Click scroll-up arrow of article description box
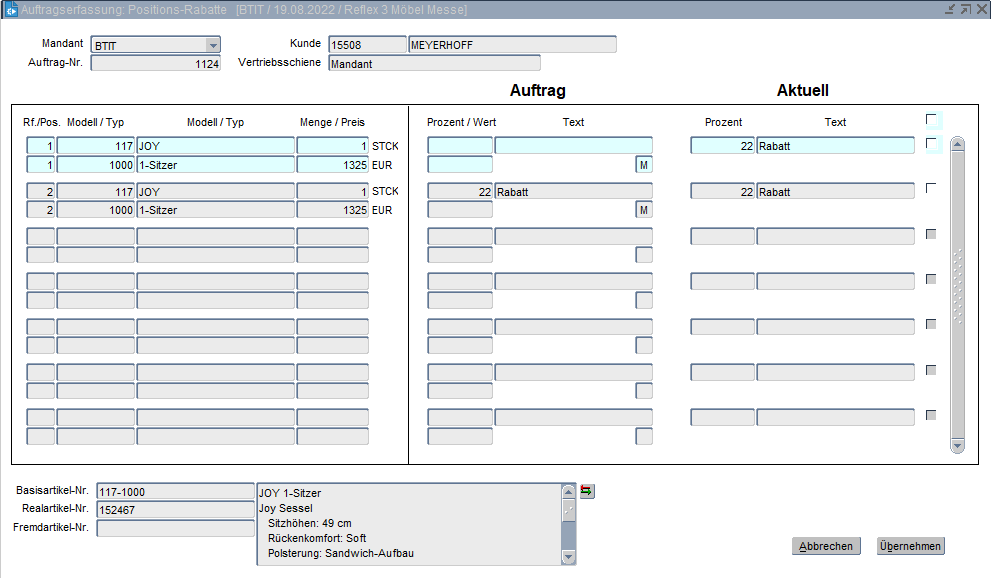The image size is (991, 578). (569, 492)
